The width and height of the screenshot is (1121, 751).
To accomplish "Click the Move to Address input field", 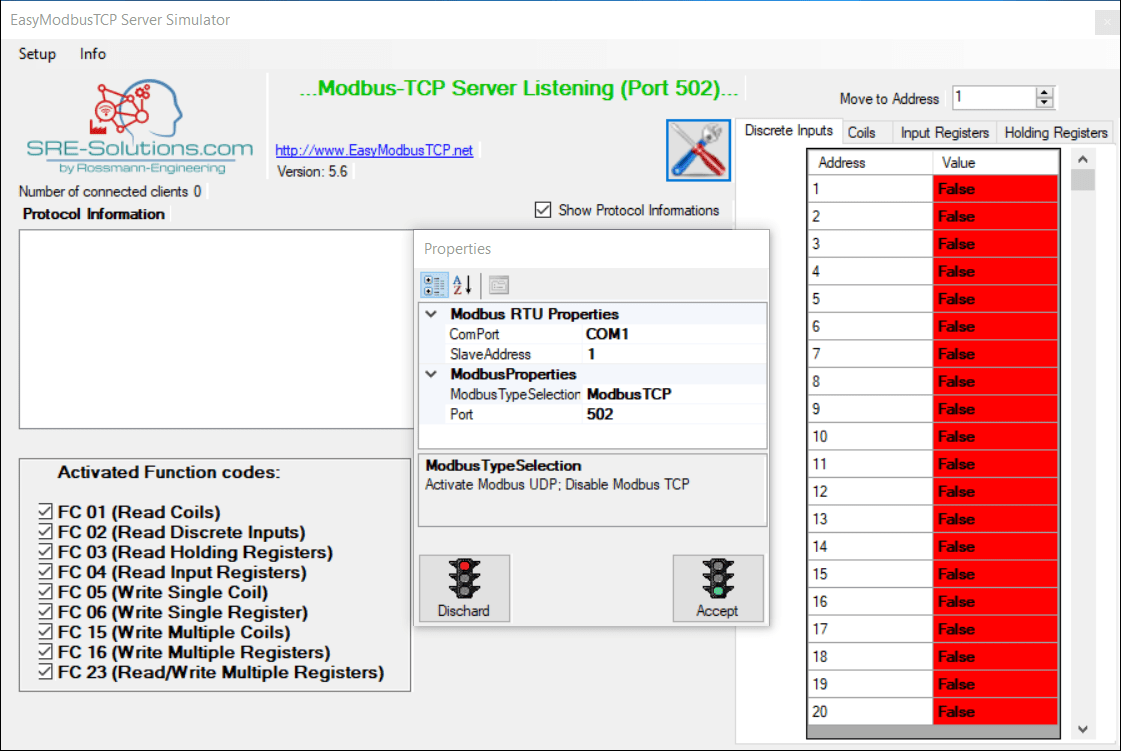I will click(990, 97).
